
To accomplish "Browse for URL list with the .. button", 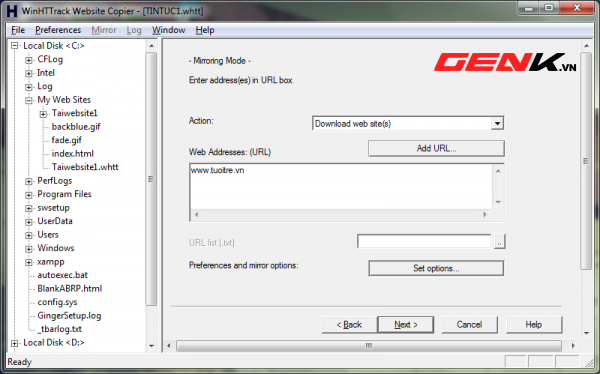I will click(x=499, y=242).
